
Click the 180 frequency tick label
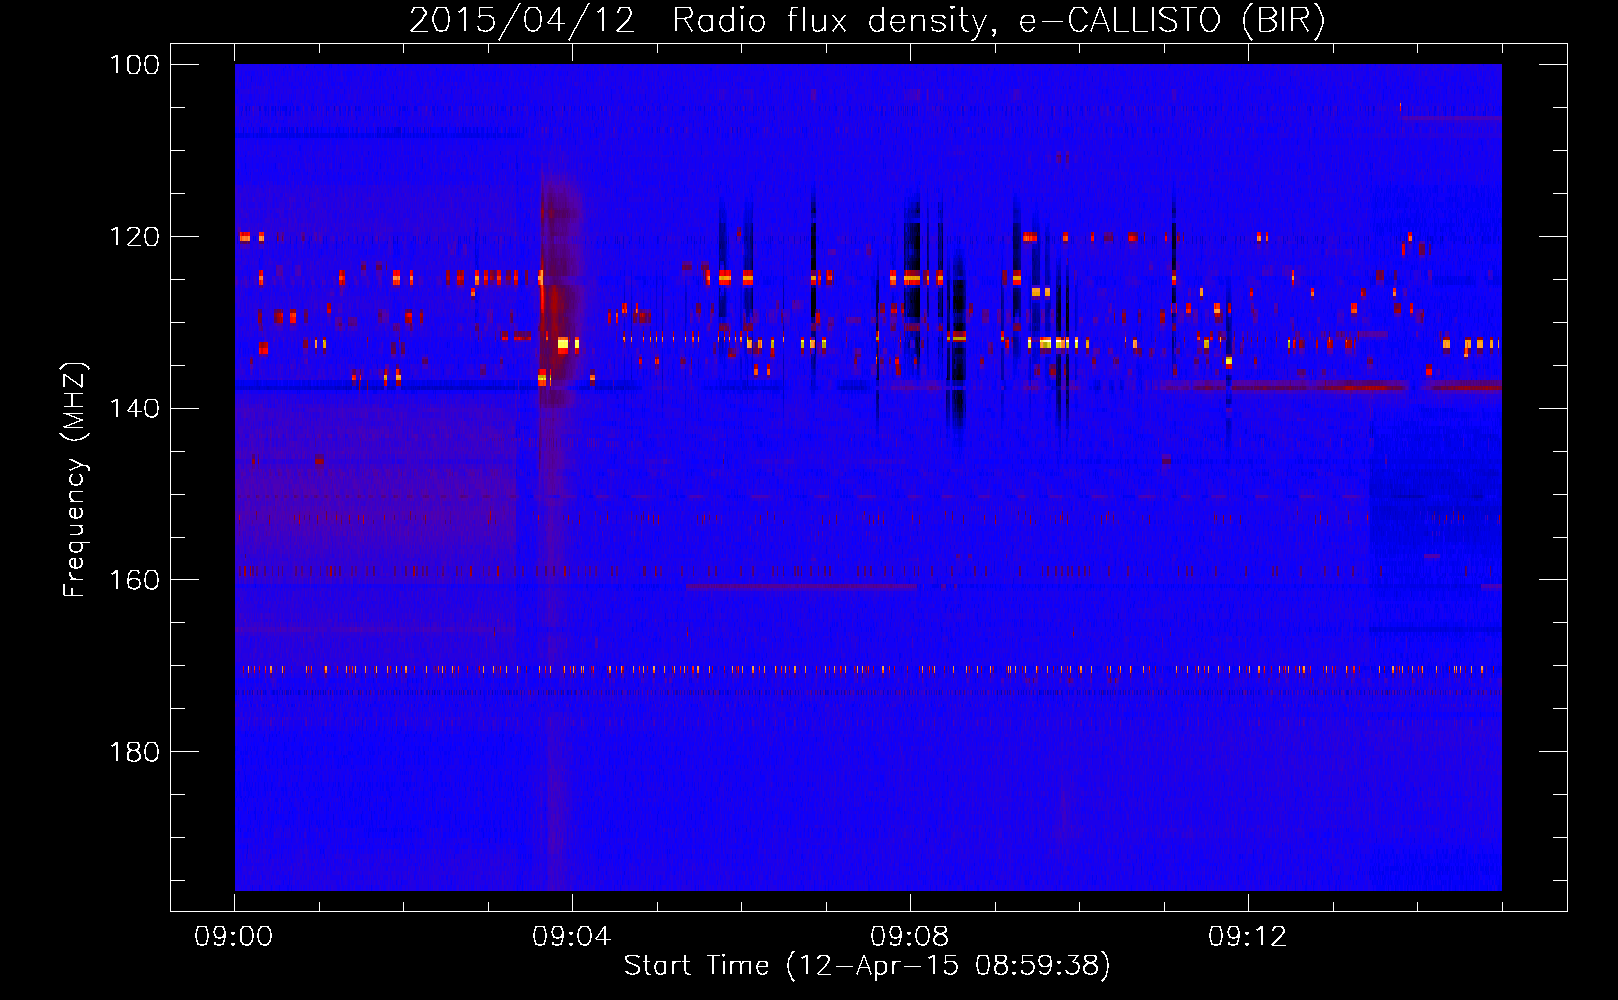coord(134,752)
